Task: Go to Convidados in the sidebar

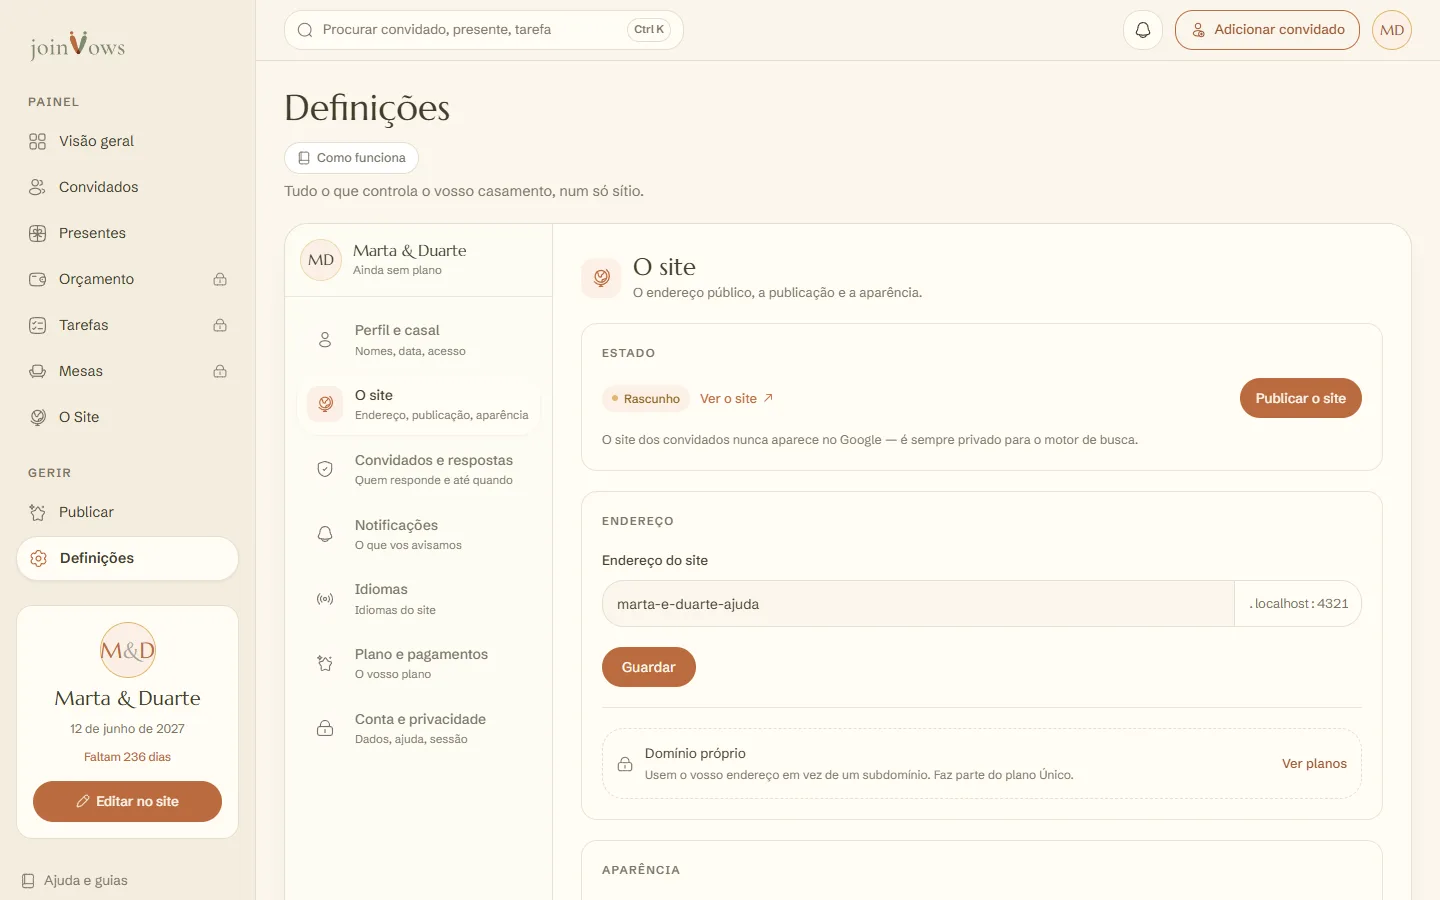Action: click(127, 187)
